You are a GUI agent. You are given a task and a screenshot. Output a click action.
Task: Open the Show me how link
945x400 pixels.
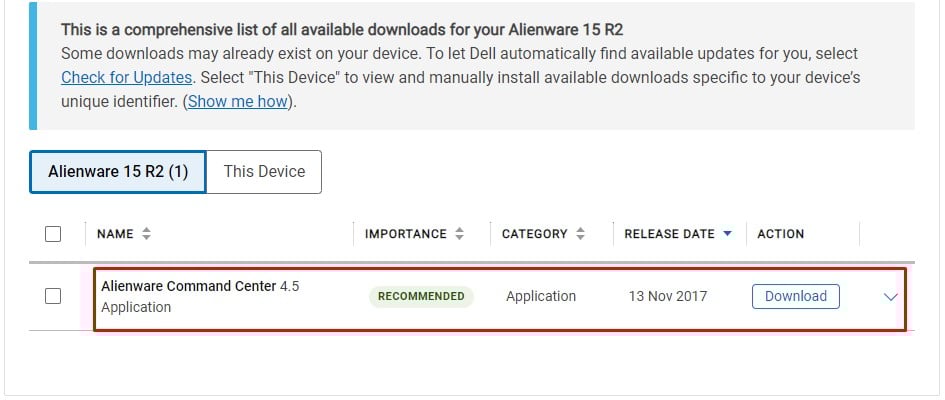pyautogui.click(x=237, y=102)
